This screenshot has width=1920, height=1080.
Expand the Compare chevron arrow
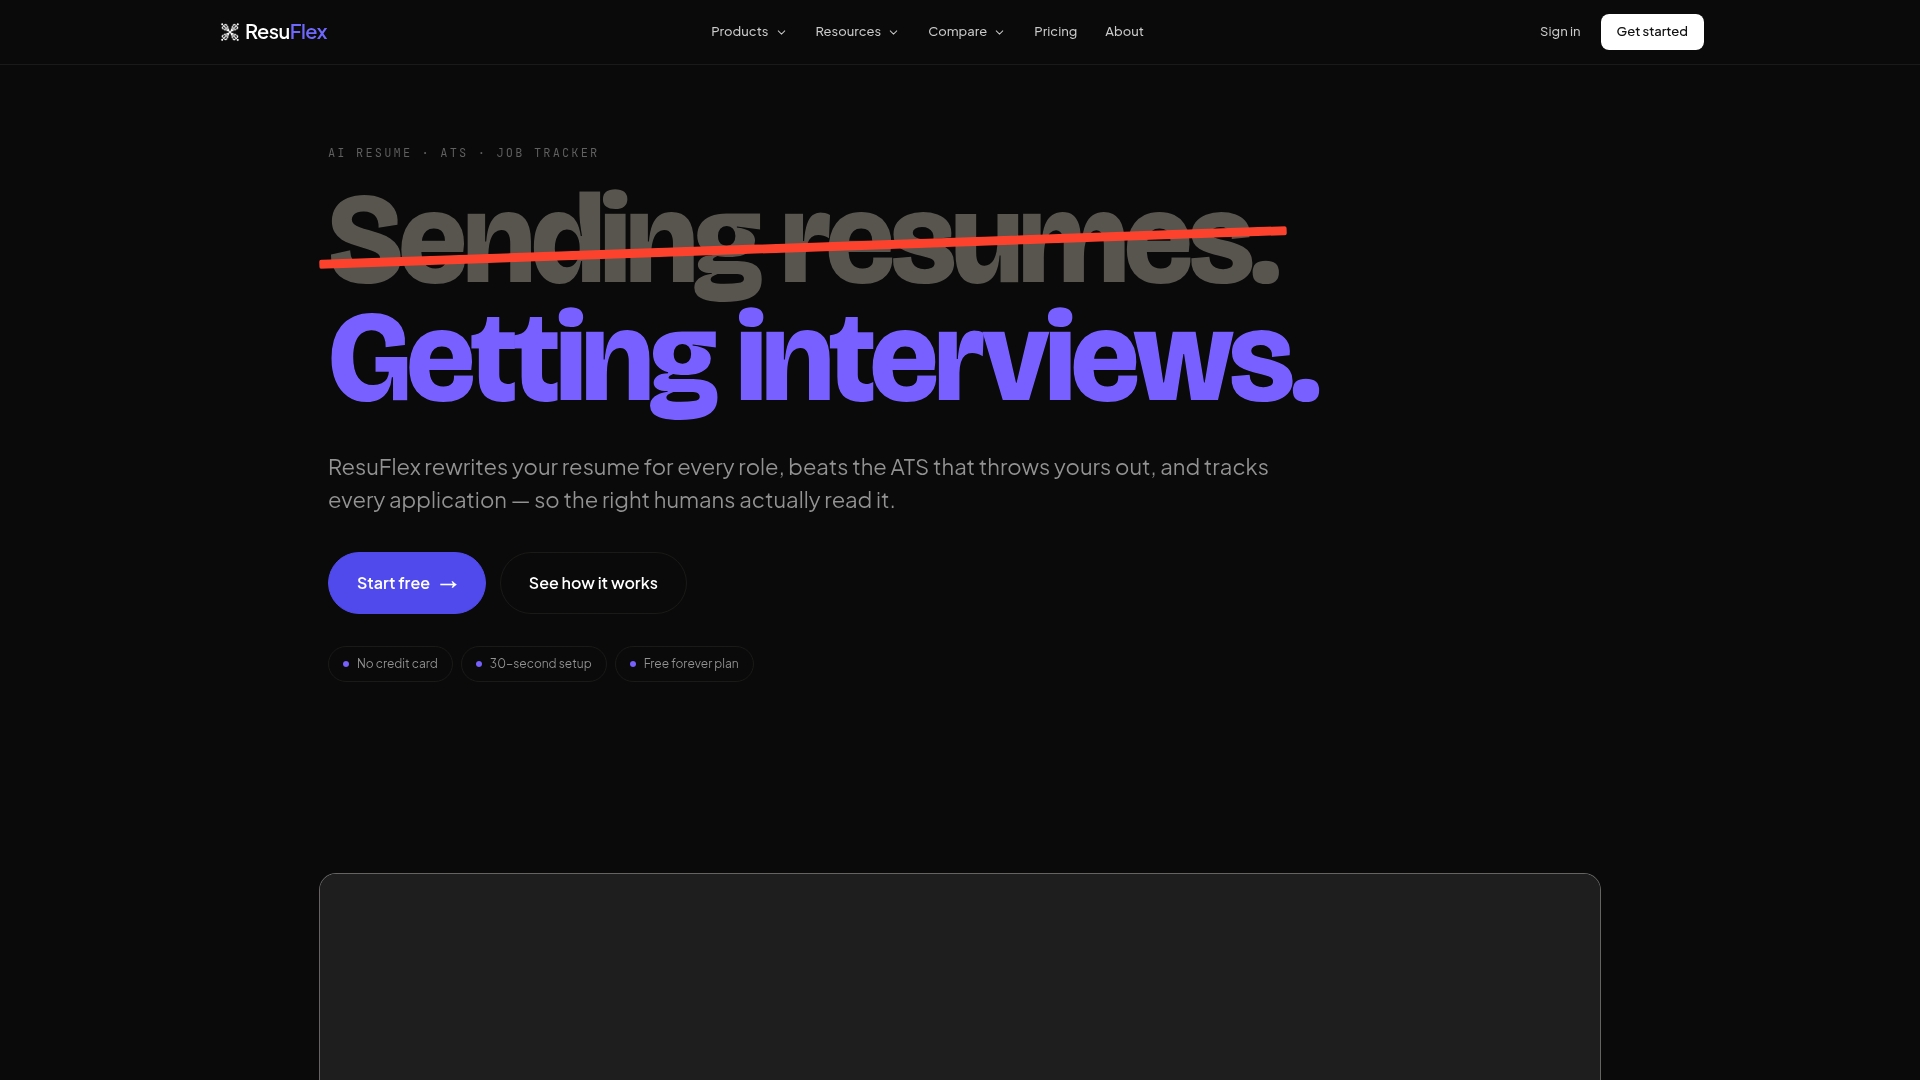coord(999,33)
